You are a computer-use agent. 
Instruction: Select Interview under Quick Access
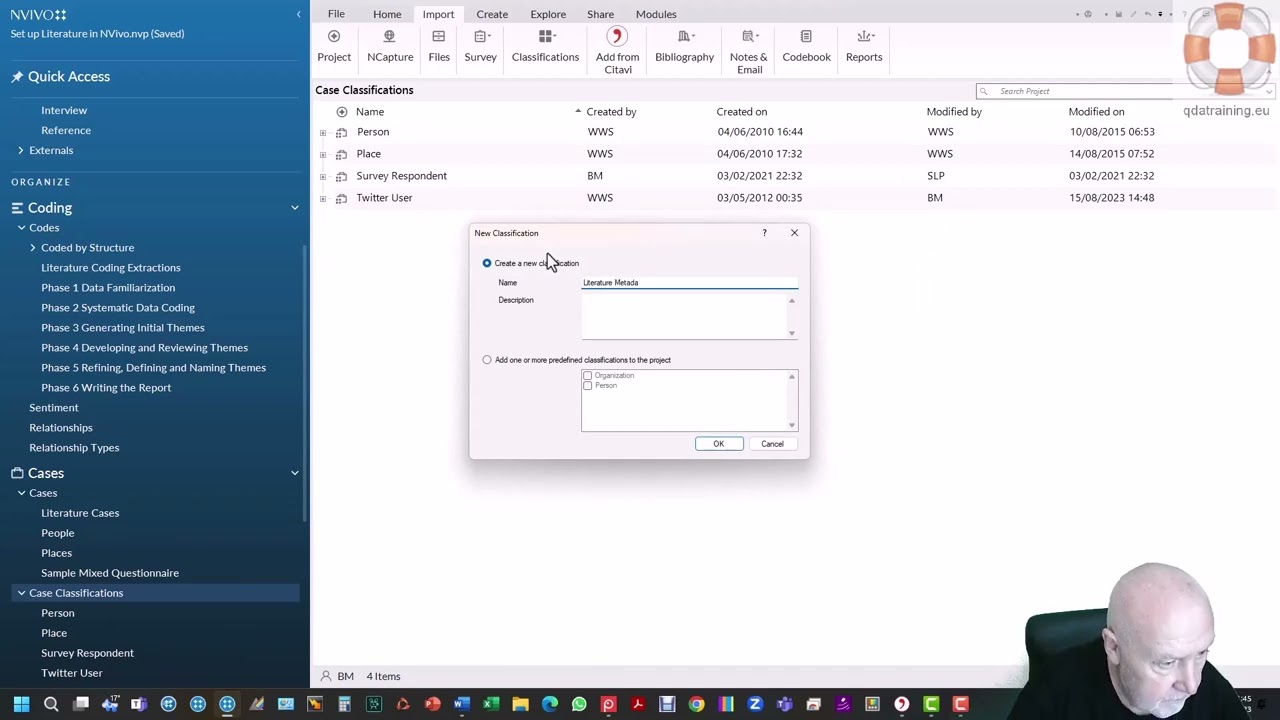pyautogui.click(x=64, y=110)
